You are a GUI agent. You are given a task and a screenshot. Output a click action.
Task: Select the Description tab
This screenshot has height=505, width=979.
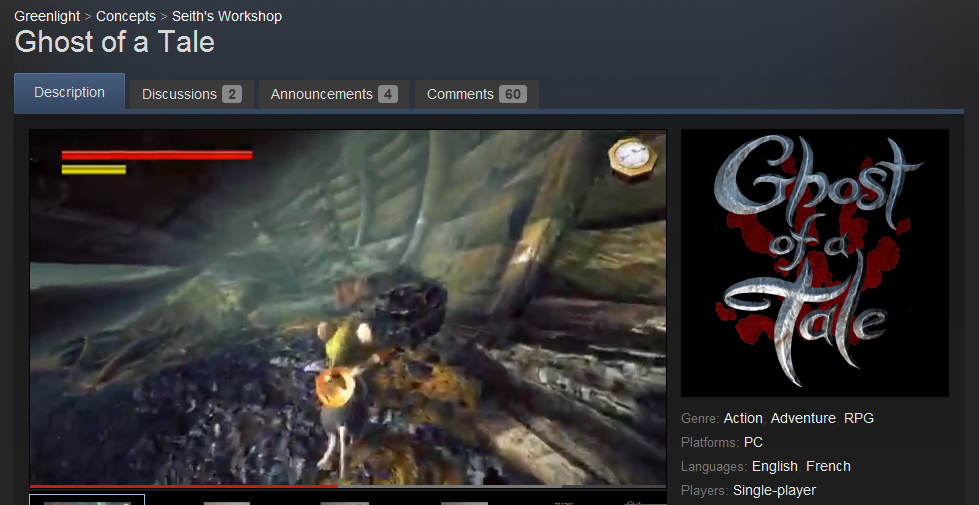coord(69,92)
